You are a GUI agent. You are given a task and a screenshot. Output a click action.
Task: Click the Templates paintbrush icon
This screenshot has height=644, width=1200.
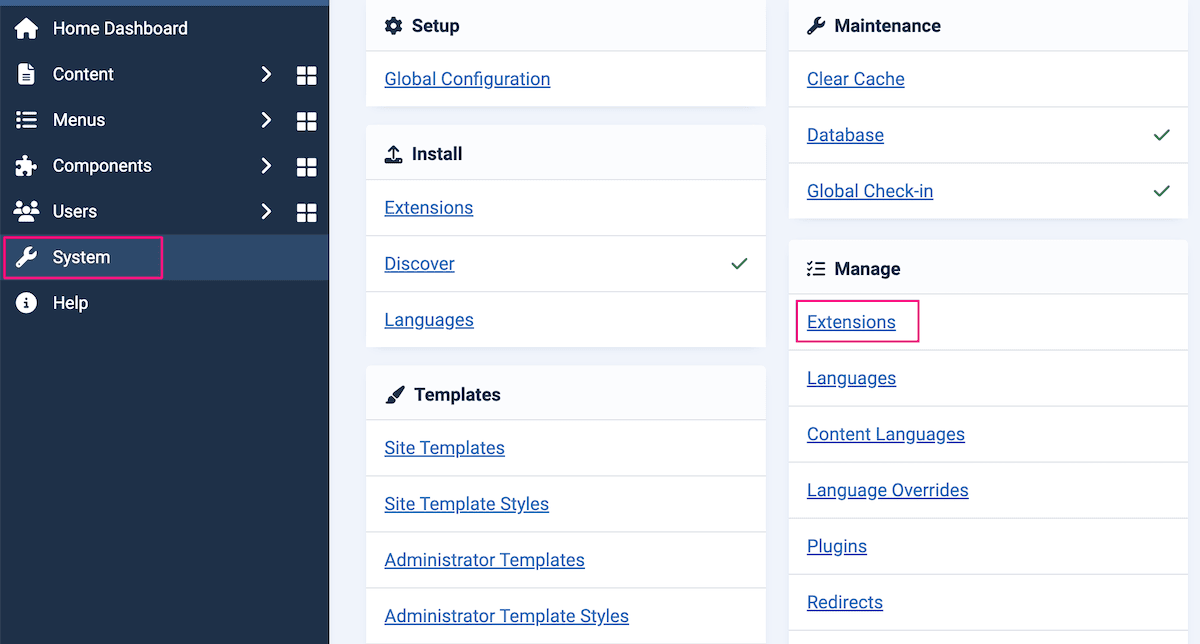pos(394,394)
